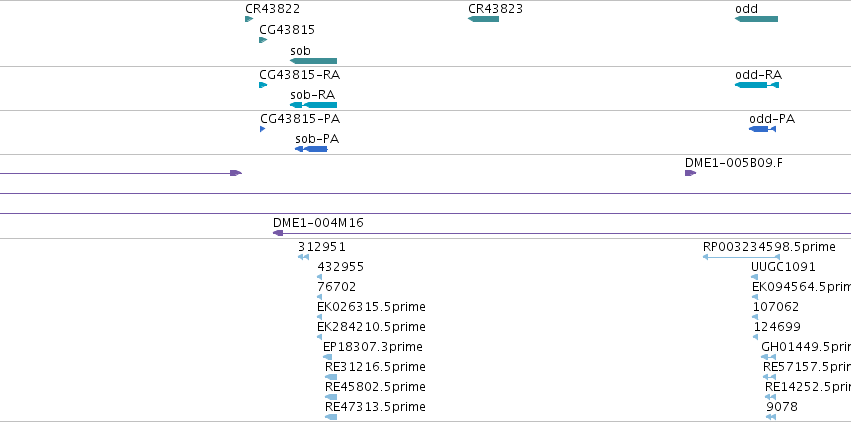Click the GH01449.5prime EST glyph
851x422 pixels.
pyautogui.click(x=768, y=357)
